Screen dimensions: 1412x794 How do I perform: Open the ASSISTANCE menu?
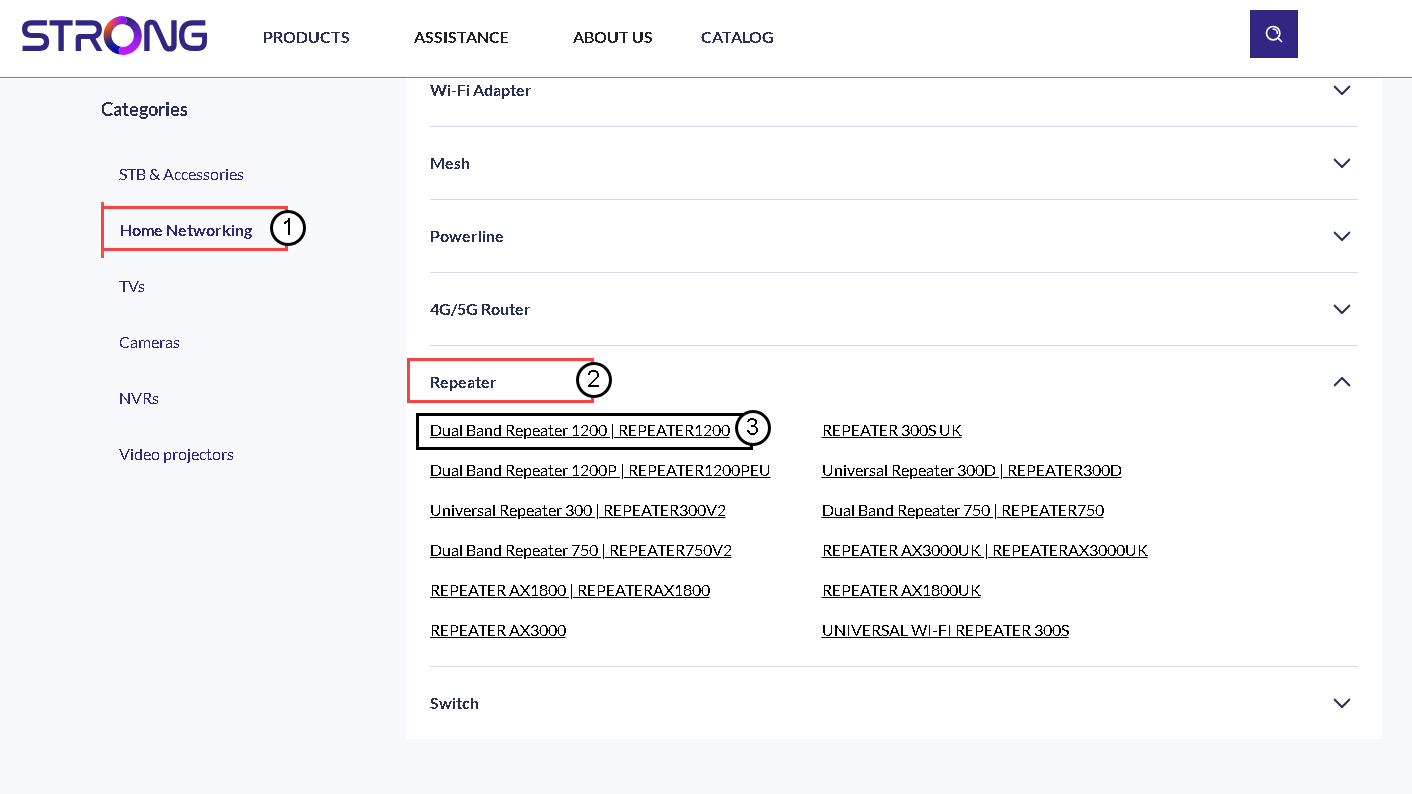click(x=461, y=37)
